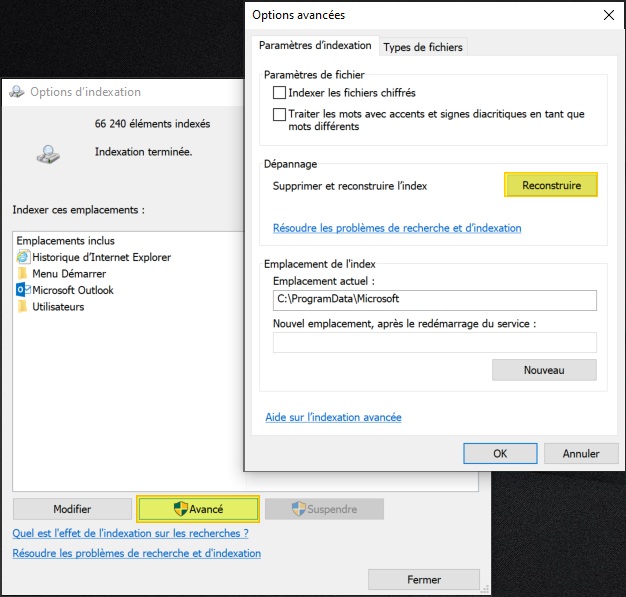
Task: Confirm with the OK button
Action: [500, 453]
